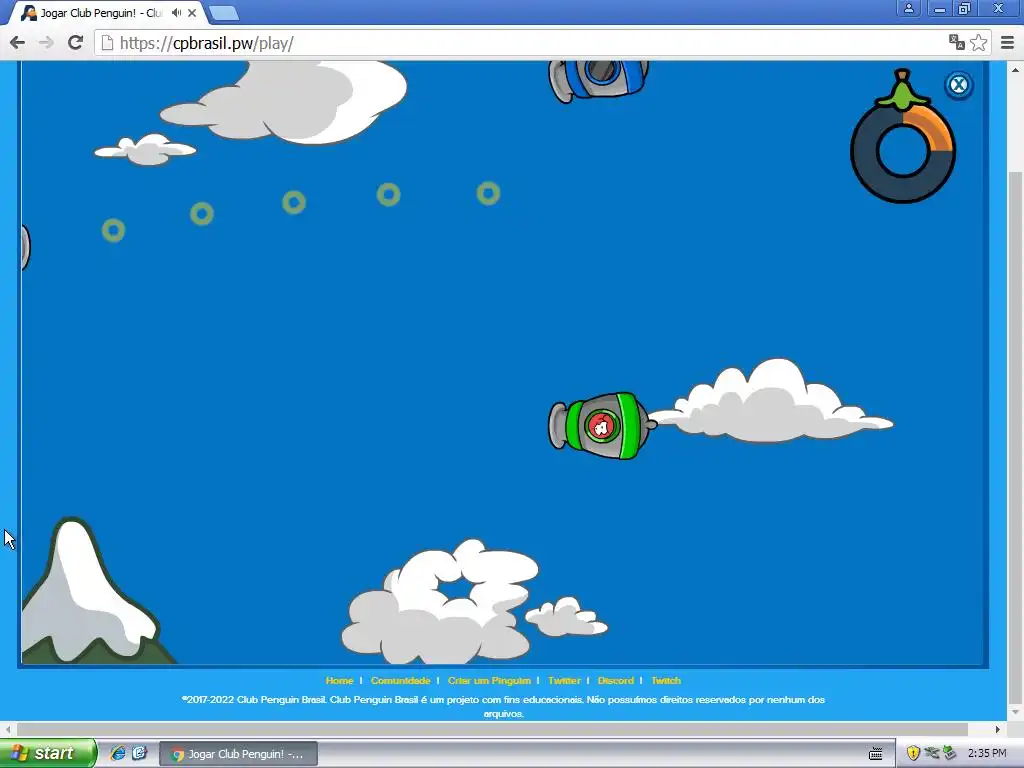Click the second quick launch icon
The image size is (1024, 768).
tap(139, 753)
